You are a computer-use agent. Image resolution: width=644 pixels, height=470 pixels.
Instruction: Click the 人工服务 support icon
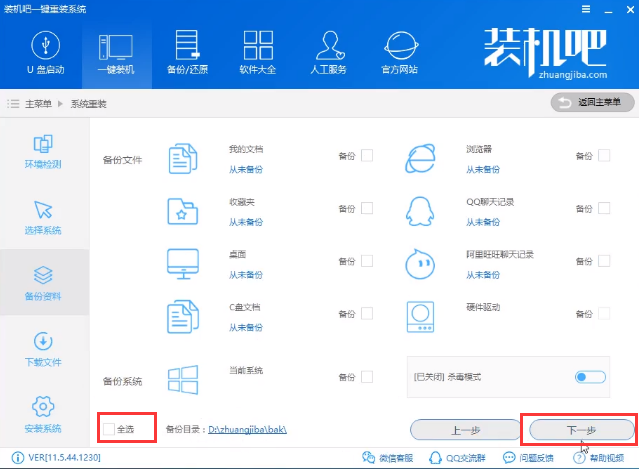click(x=330, y=52)
